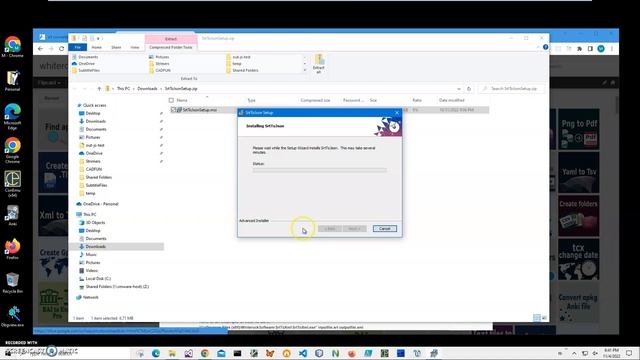This screenshot has width=640, height=360.
Task: Click the Search SrtToJsonSetup.zip field
Action: coord(511,89)
